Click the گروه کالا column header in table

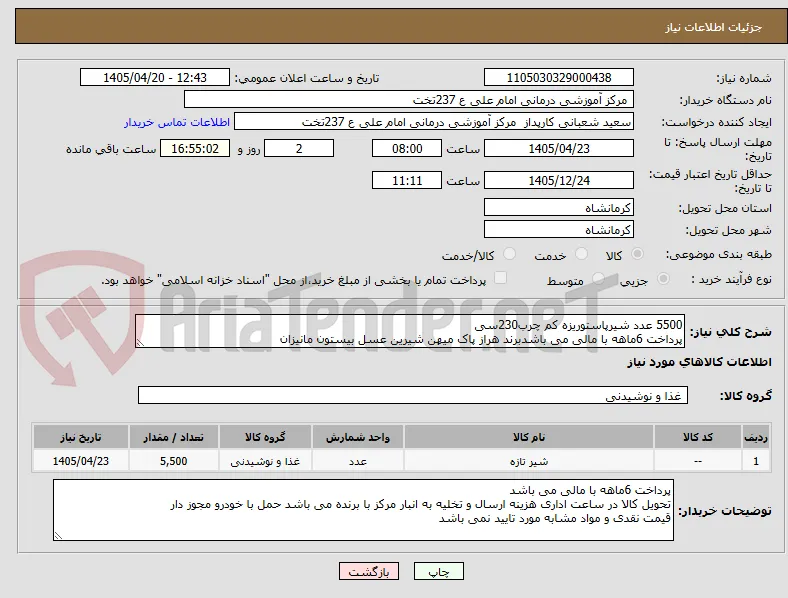[x=265, y=437]
